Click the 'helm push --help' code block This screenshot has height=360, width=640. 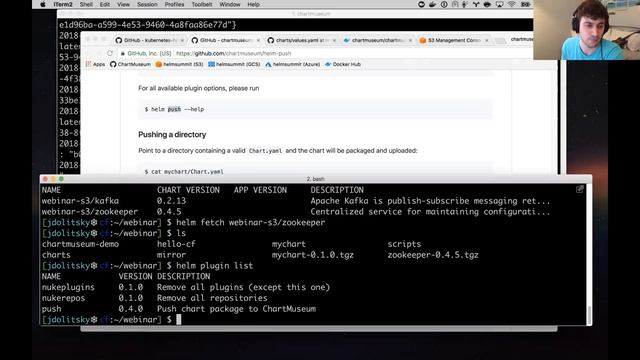[x=315, y=109]
